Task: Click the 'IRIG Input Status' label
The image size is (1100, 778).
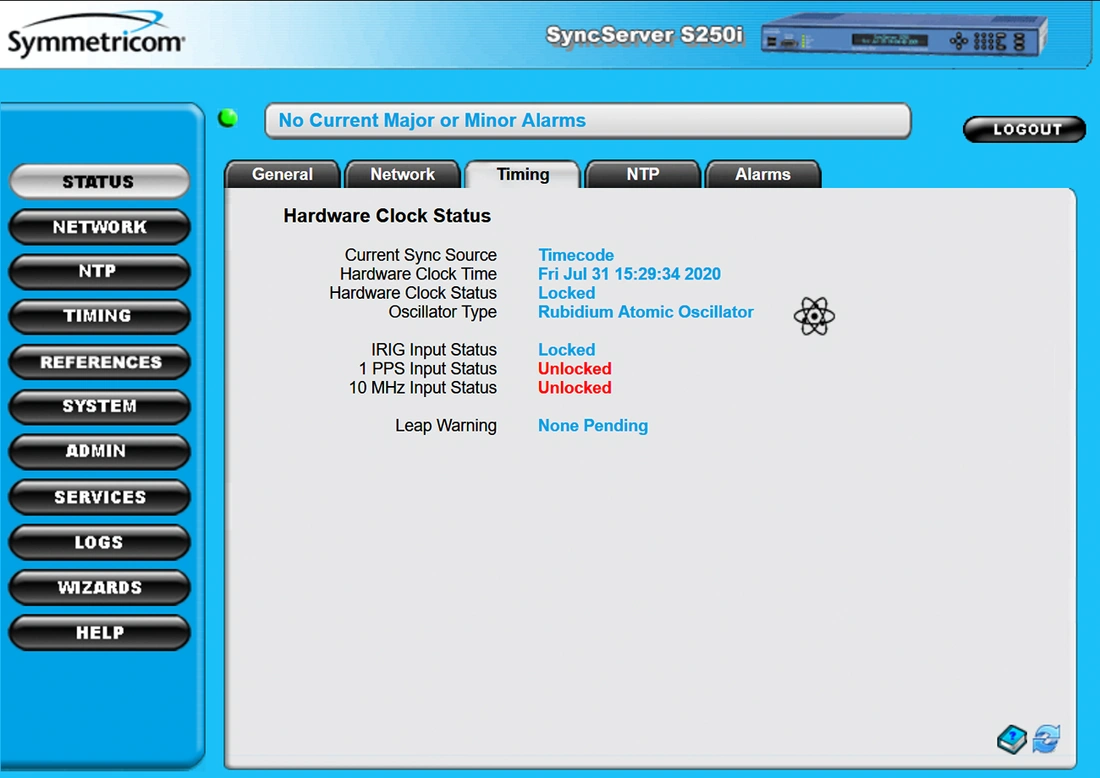Action: click(434, 349)
